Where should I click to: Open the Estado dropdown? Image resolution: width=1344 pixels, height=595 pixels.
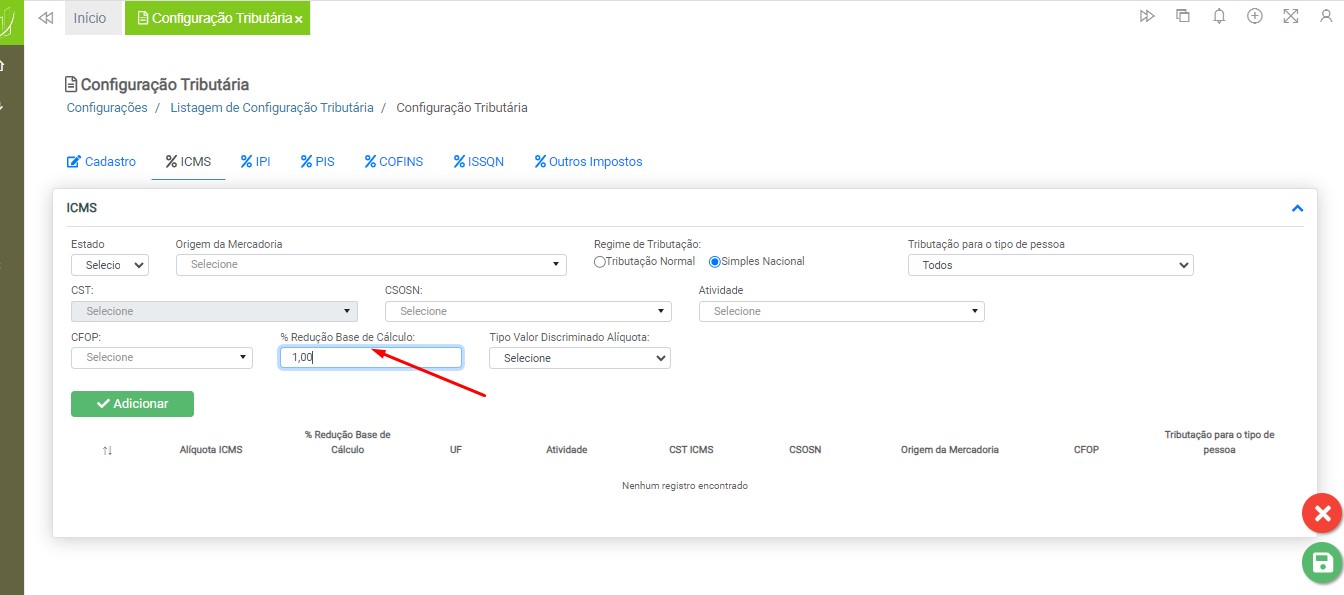(x=110, y=265)
